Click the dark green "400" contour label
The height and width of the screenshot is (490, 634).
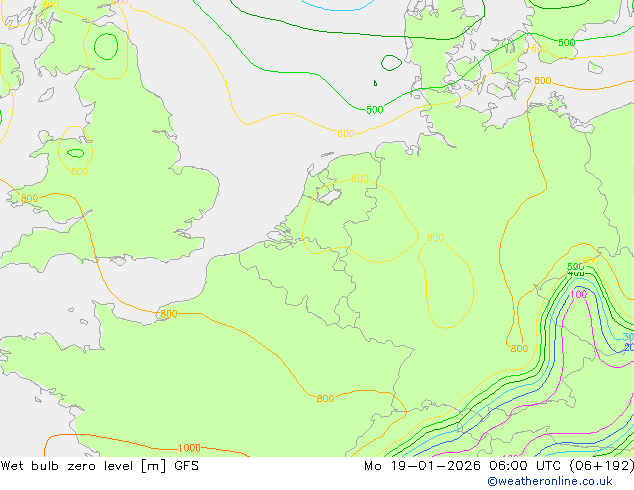pos(576,274)
